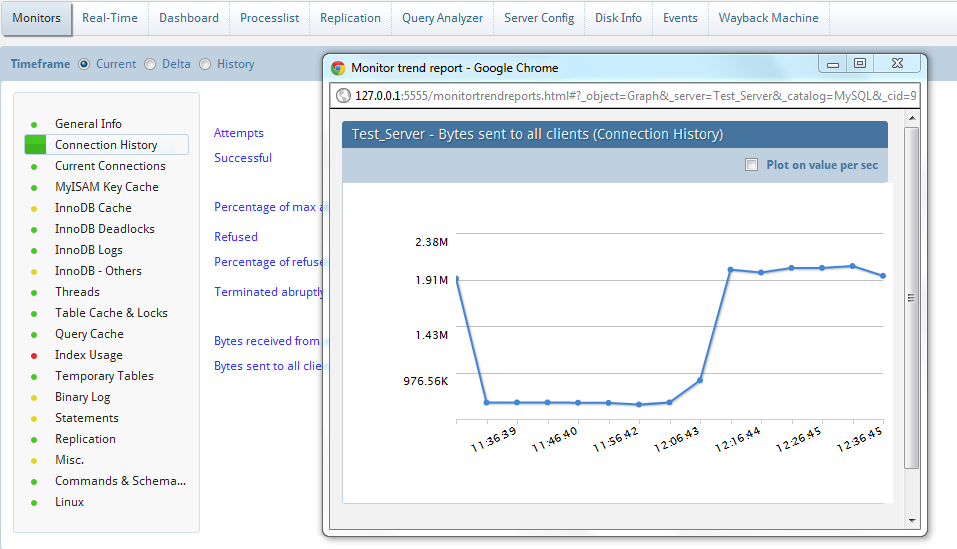The height and width of the screenshot is (549, 957).
Task: Maximize the Monitor trend report window
Action: (859, 63)
